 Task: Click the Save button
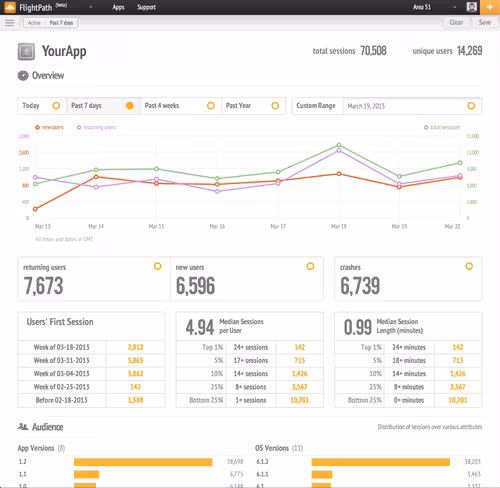tap(484, 22)
